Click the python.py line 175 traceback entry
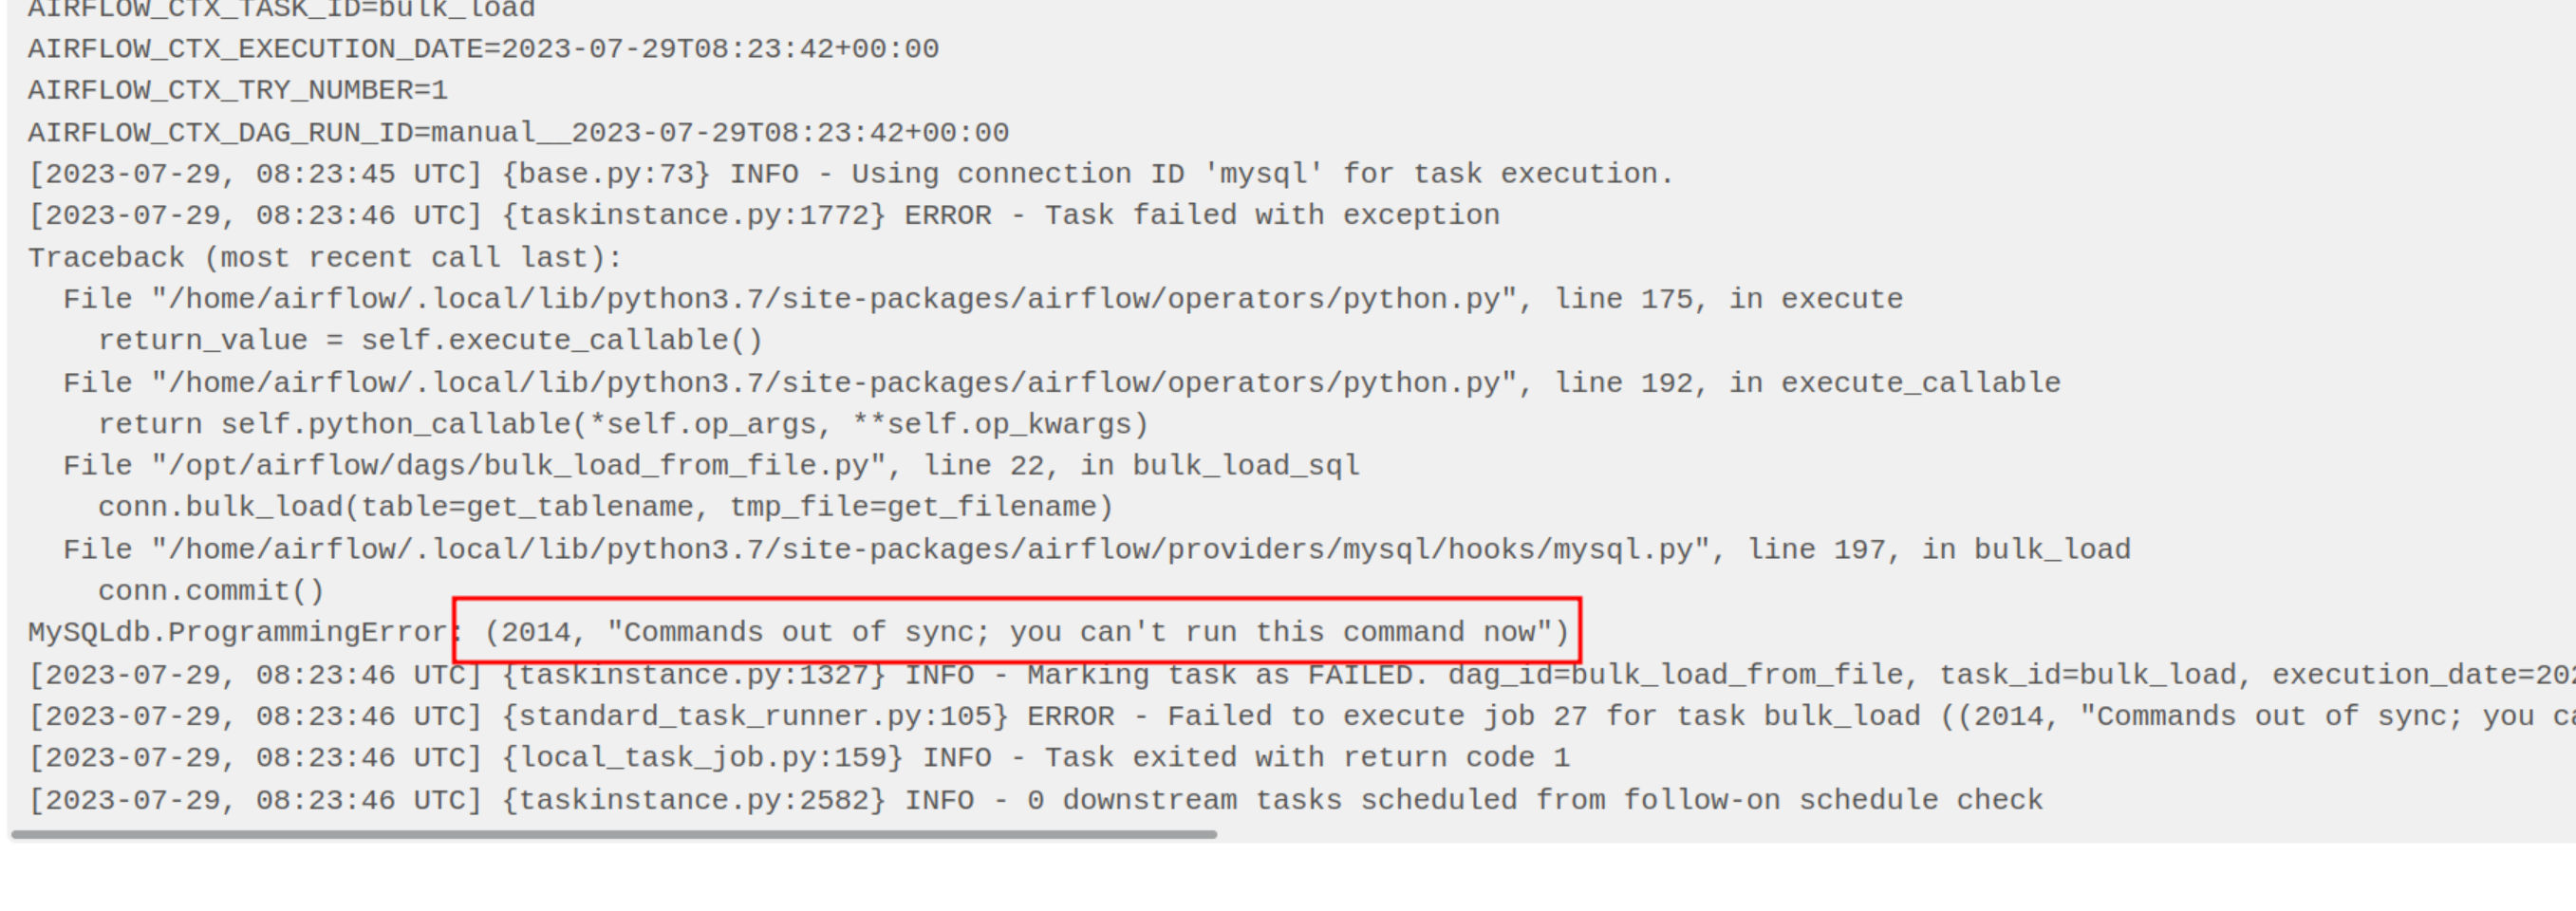 (982, 300)
